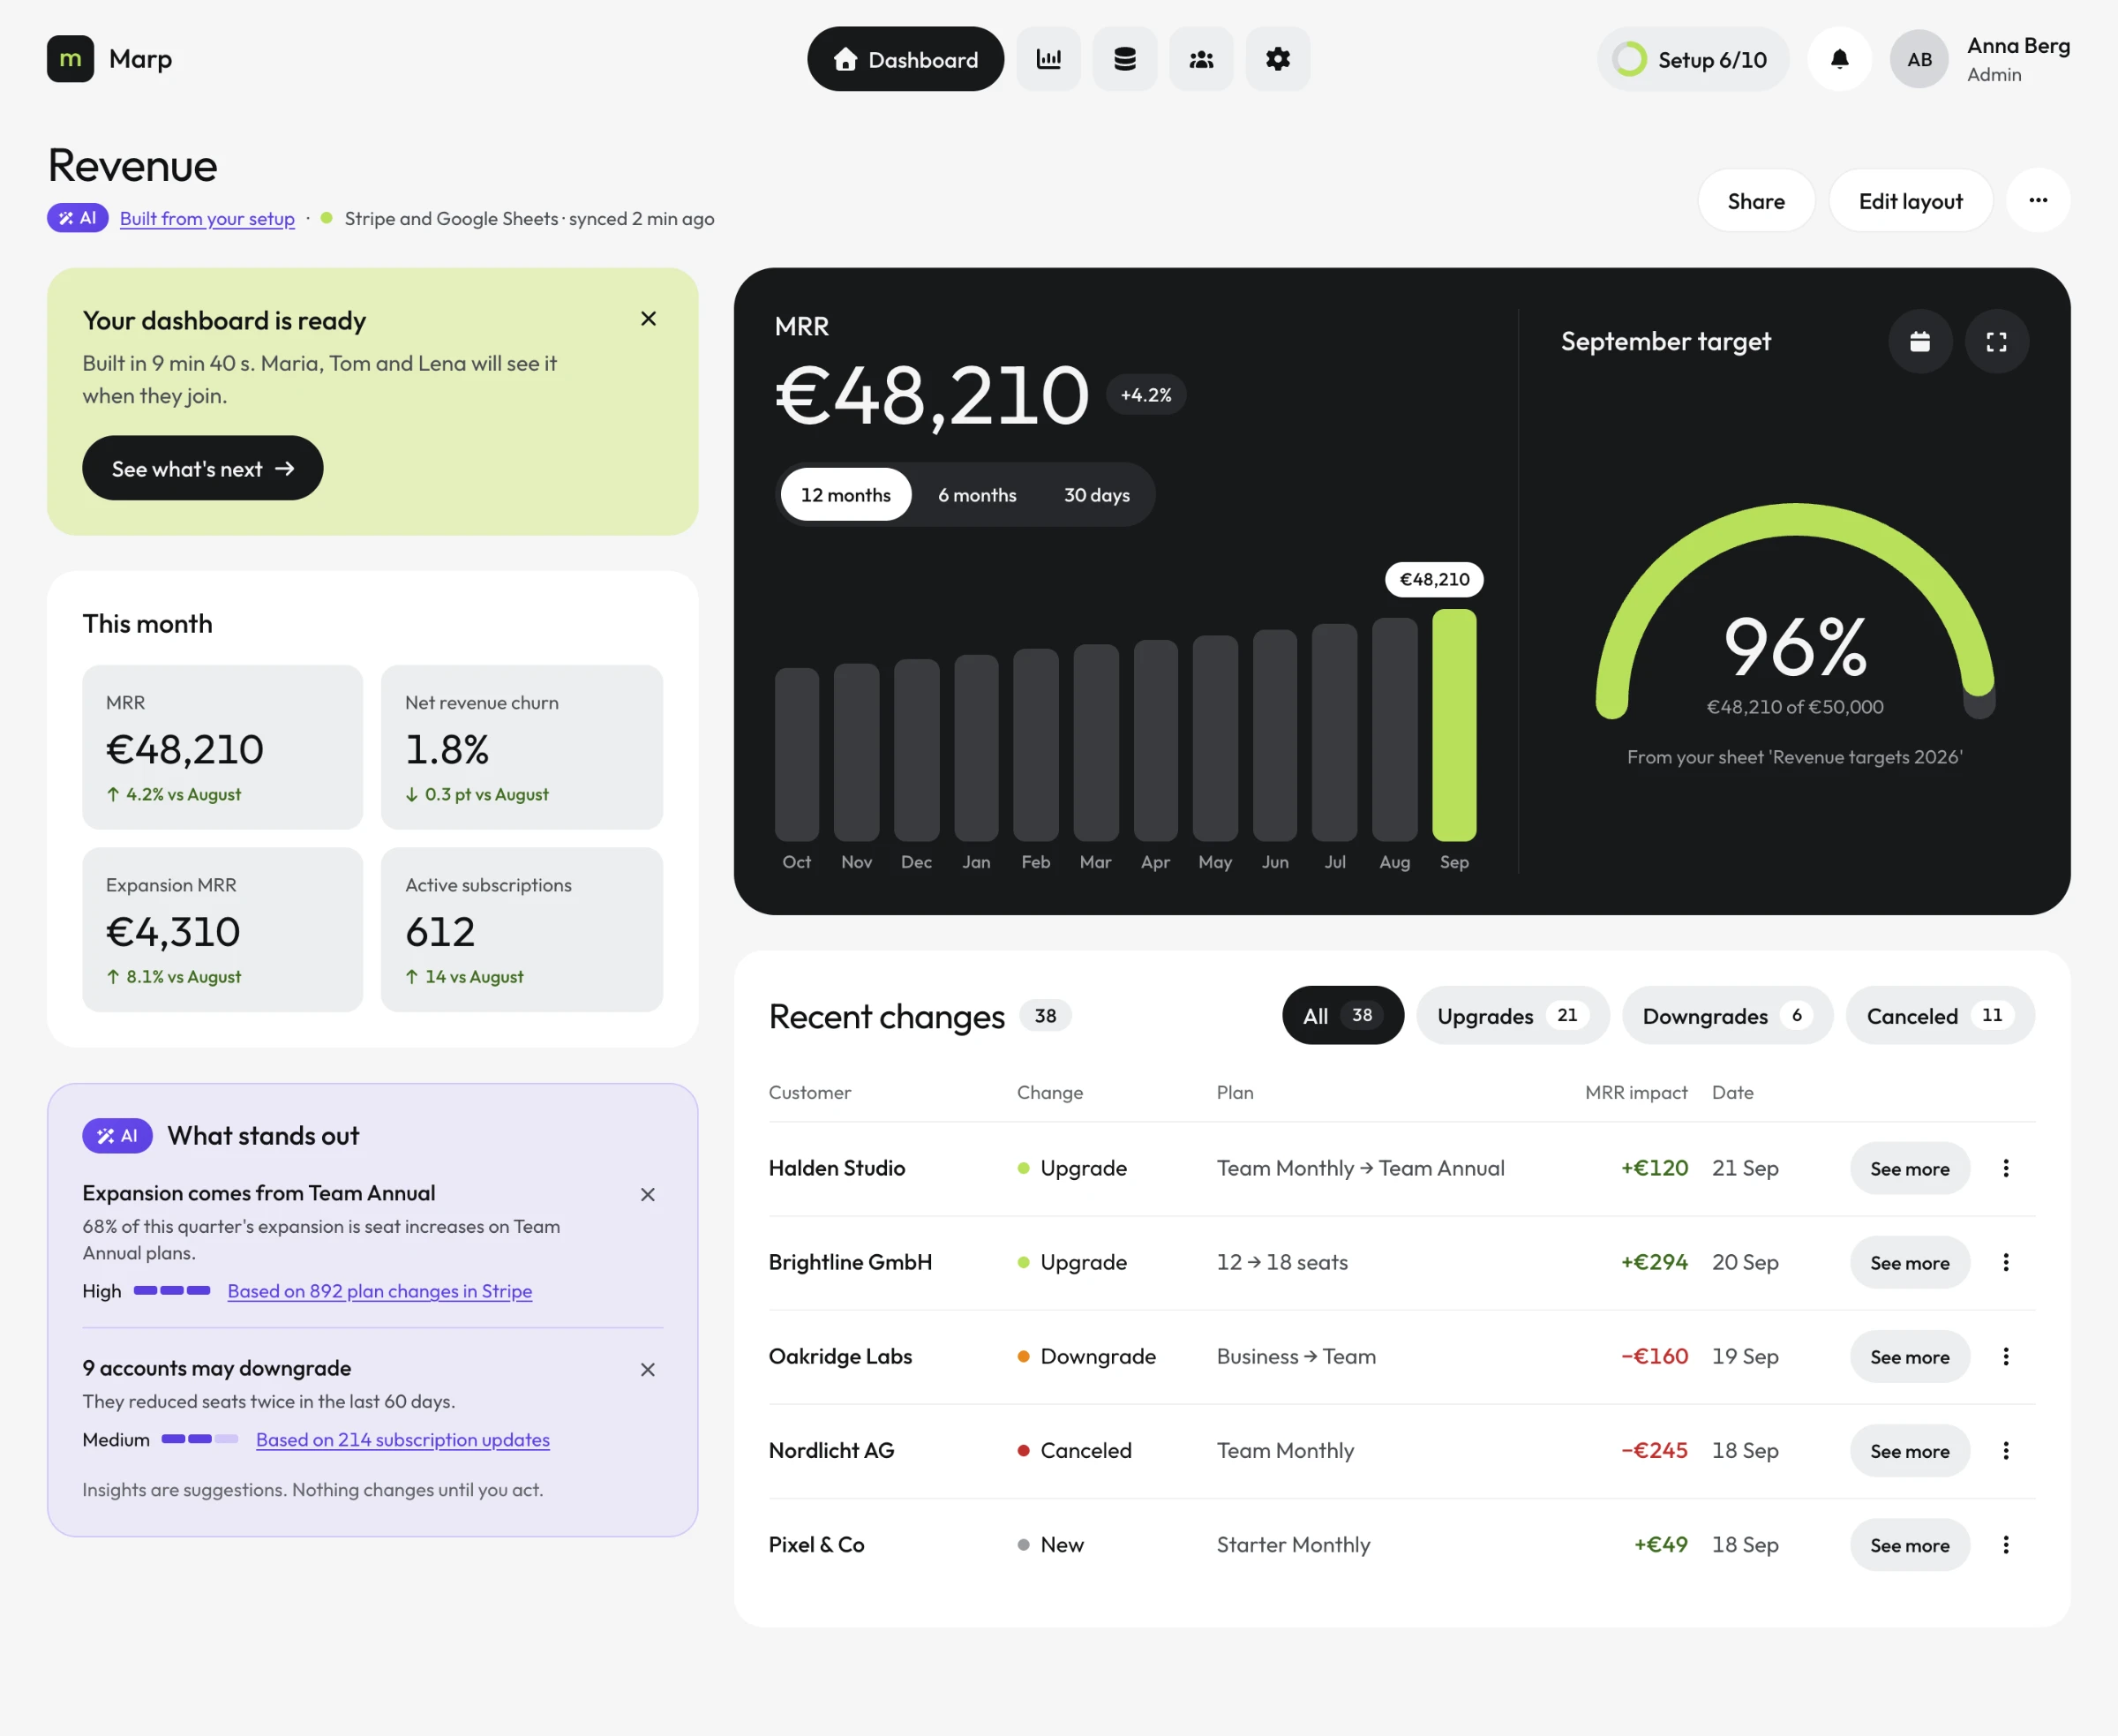Filter recent changes by Upgrades

pyautogui.click(x=1512, y=1016)
